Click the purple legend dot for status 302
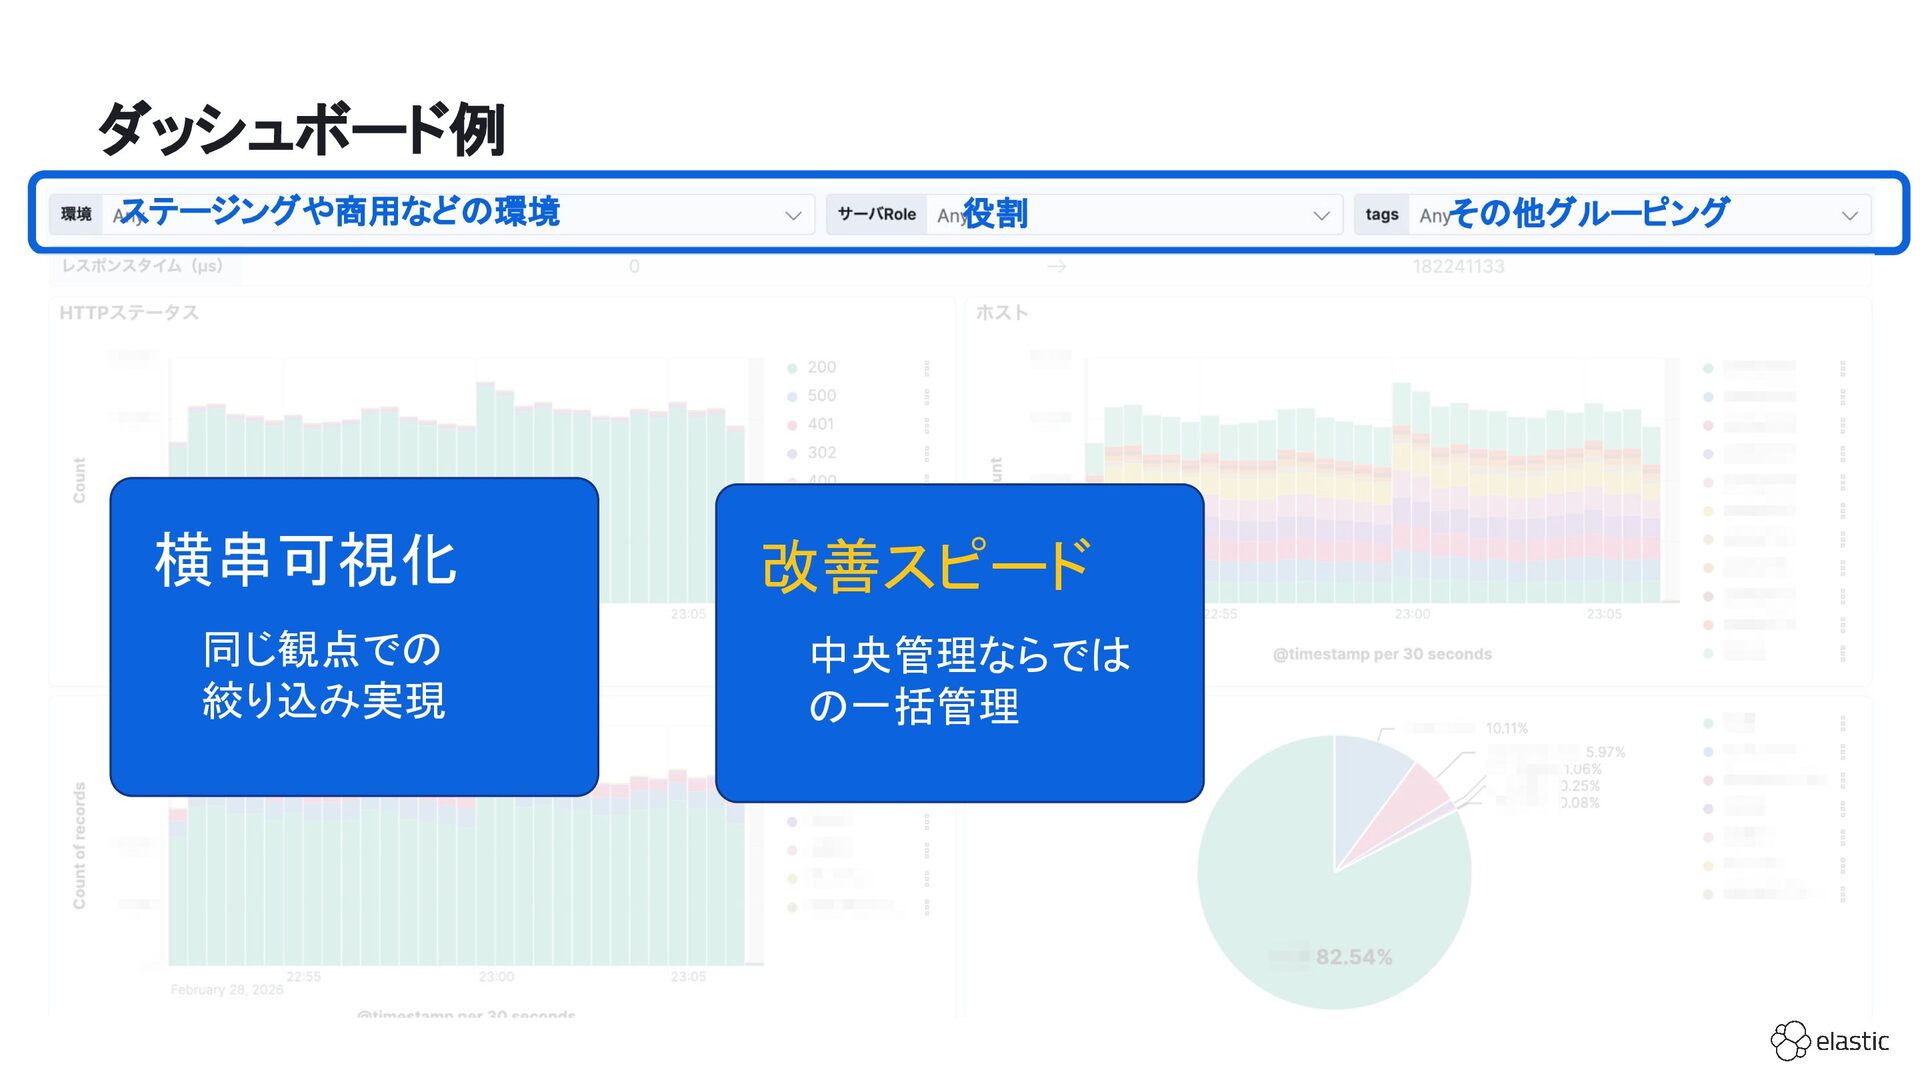This screenshot has width=1920, height=1080. 792,453
